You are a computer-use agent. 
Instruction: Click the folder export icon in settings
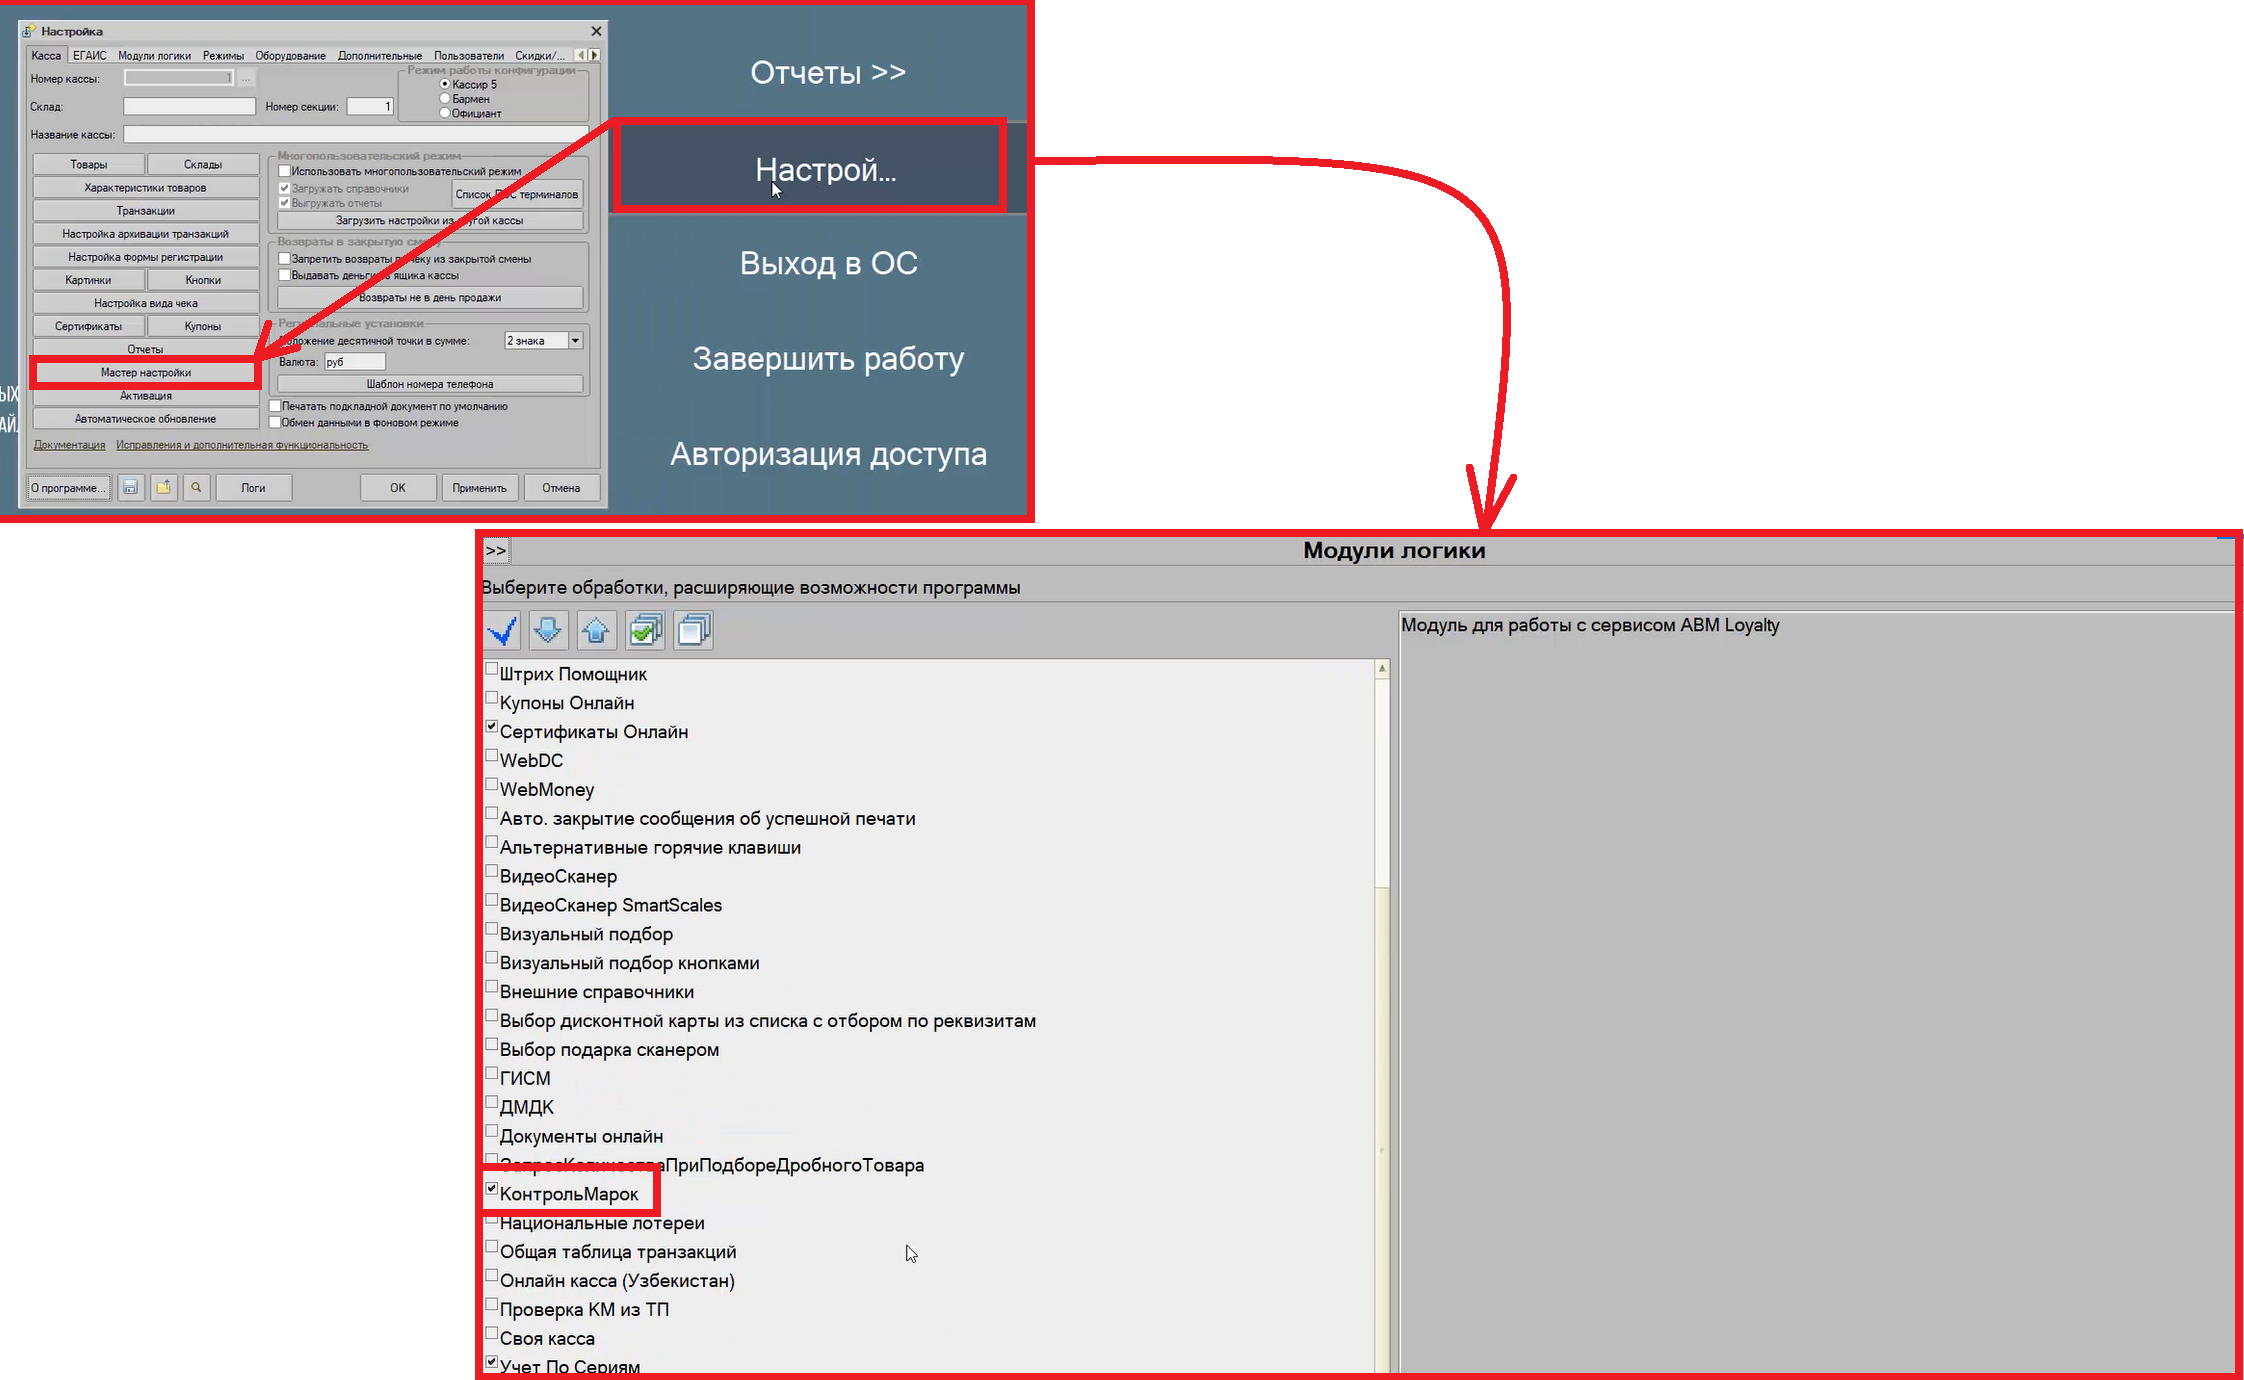click(x=164, y=488)
